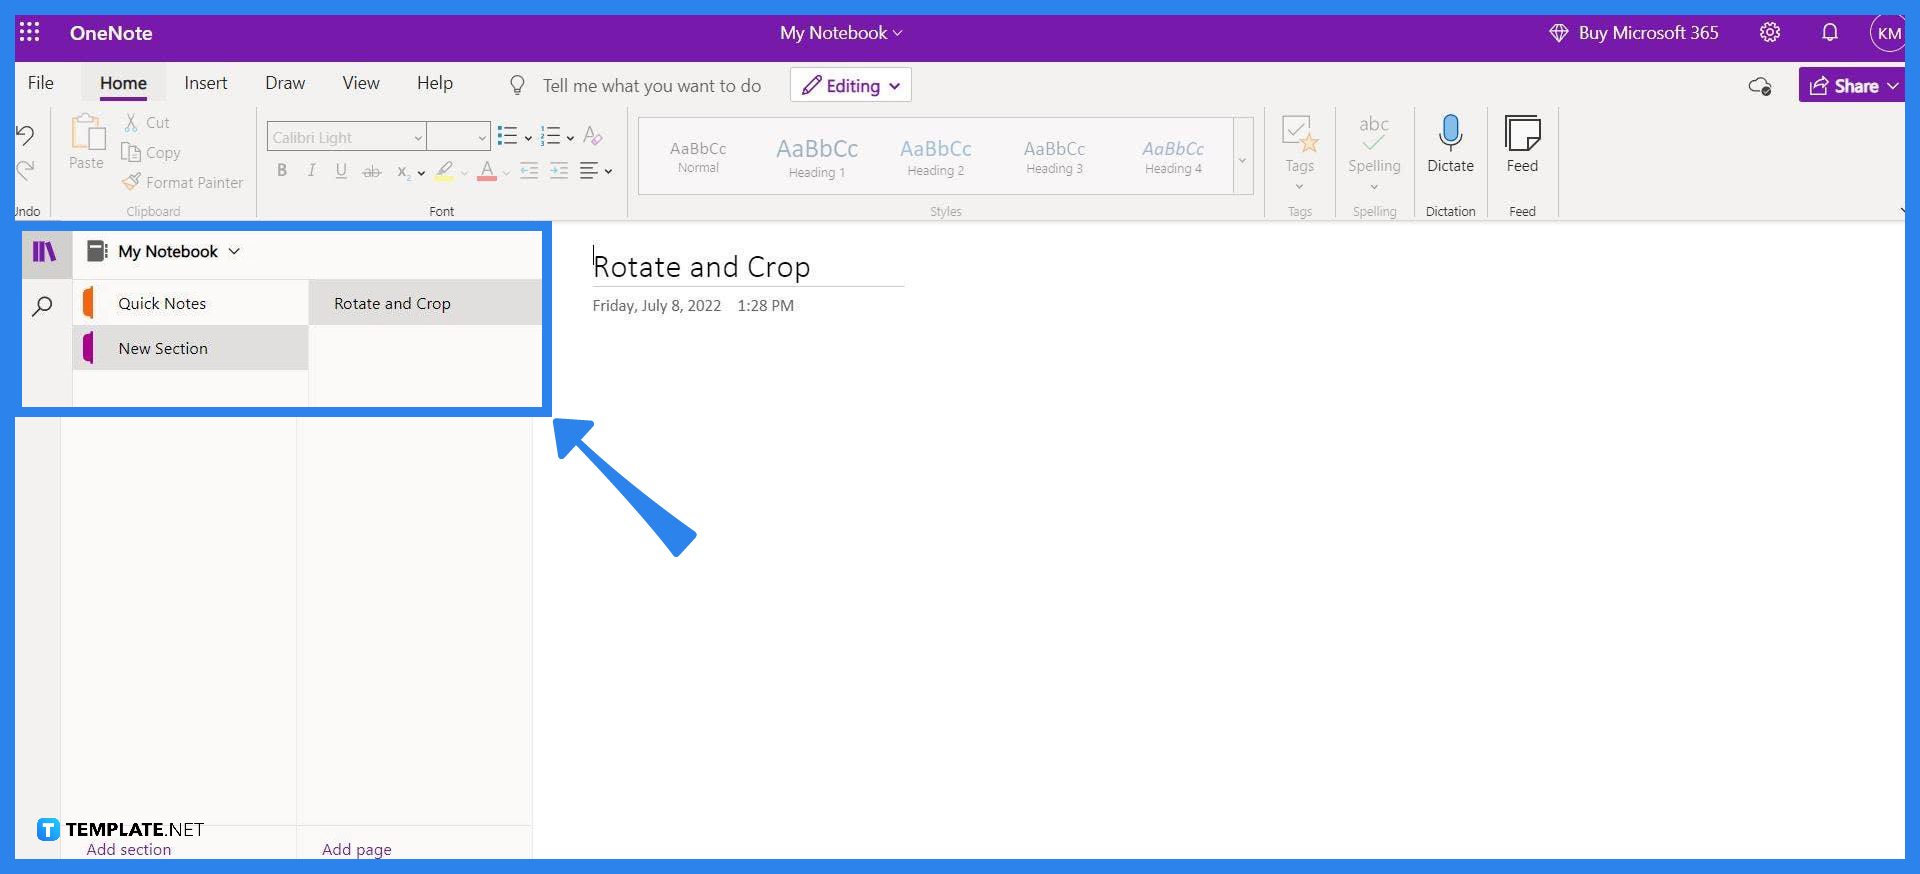The image size is (1920, 874).
Task: Click the Undo arrow icon
Action: 25,135
